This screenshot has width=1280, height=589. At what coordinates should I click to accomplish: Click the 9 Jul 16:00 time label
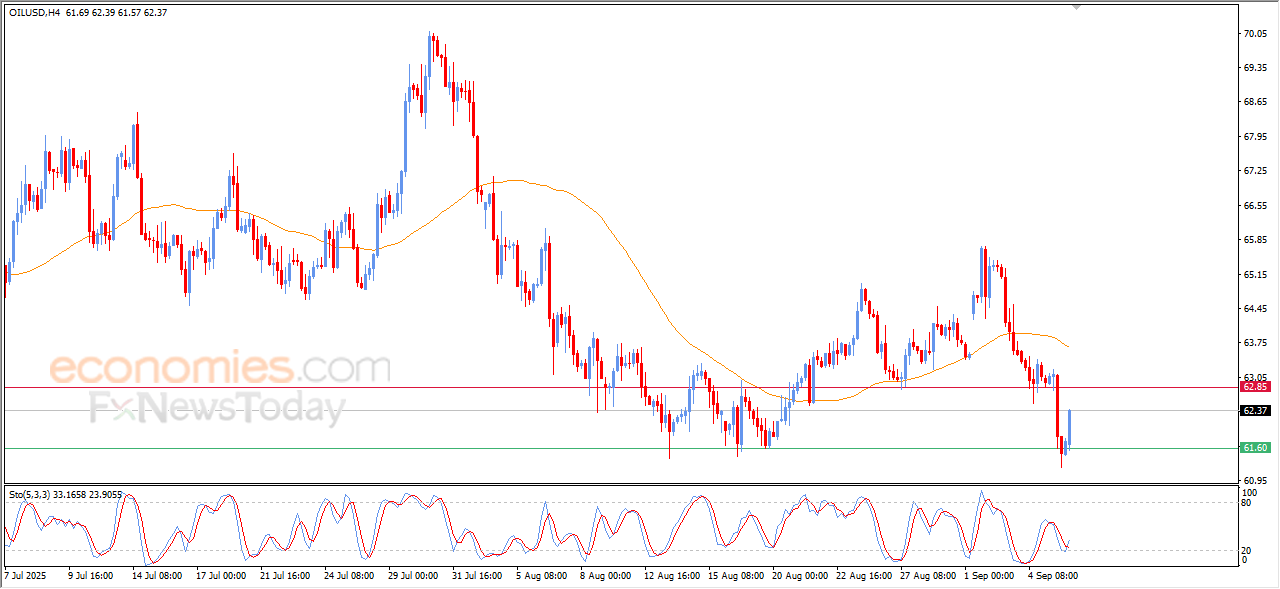point(91,577)
